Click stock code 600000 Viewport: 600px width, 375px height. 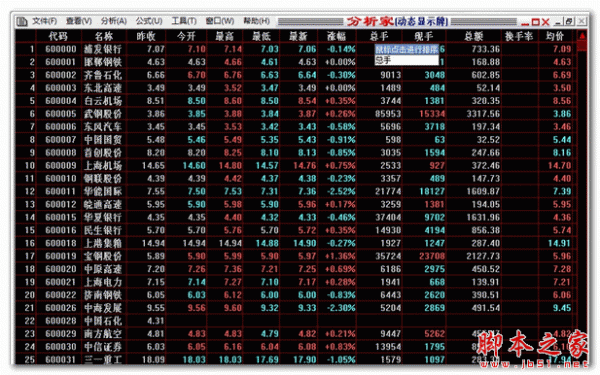coord(60,49)
